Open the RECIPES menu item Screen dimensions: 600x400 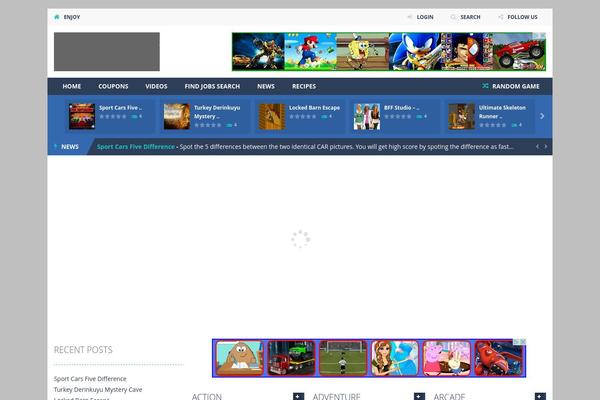point(304,87)
